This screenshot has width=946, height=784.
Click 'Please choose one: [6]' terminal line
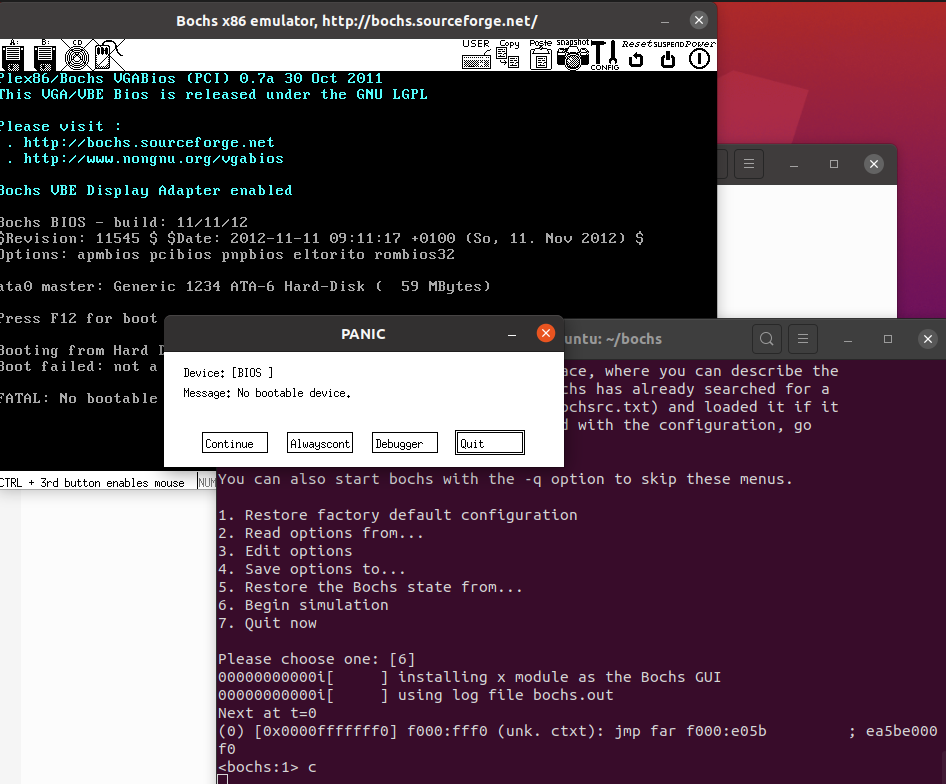pos(317,659)
